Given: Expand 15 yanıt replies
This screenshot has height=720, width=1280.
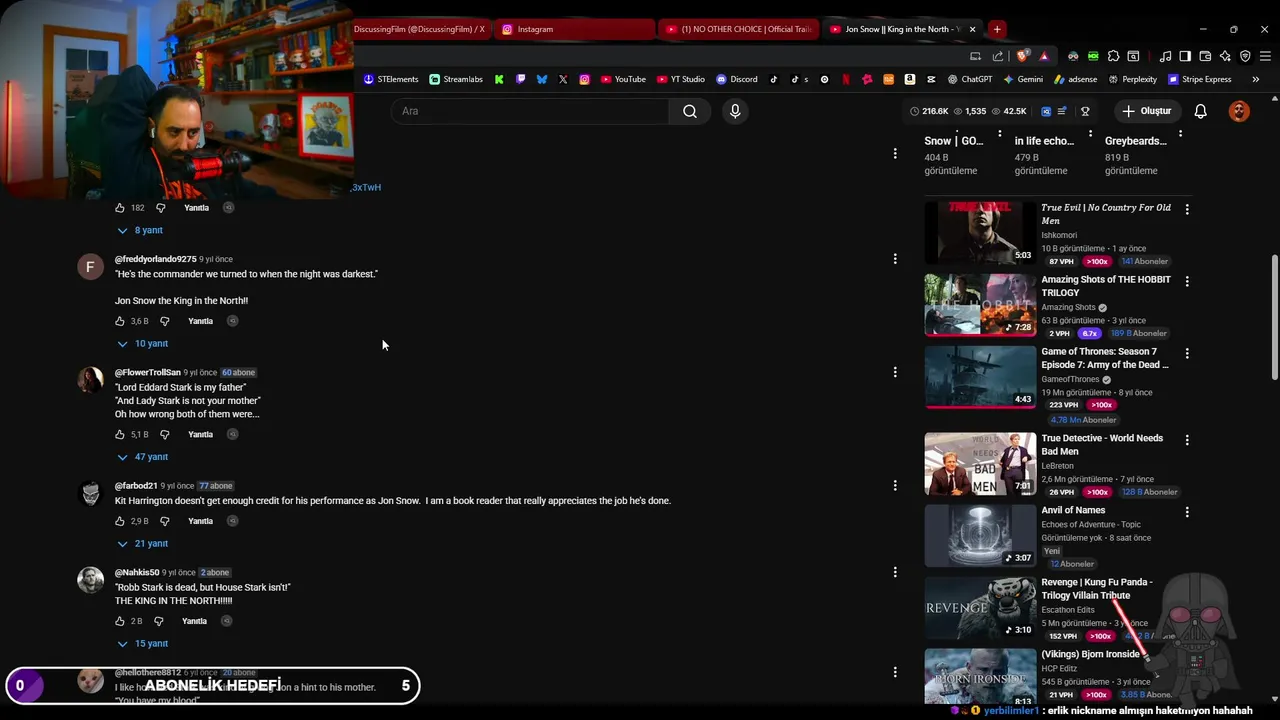Looking at the screenshot, I should 143,643.
